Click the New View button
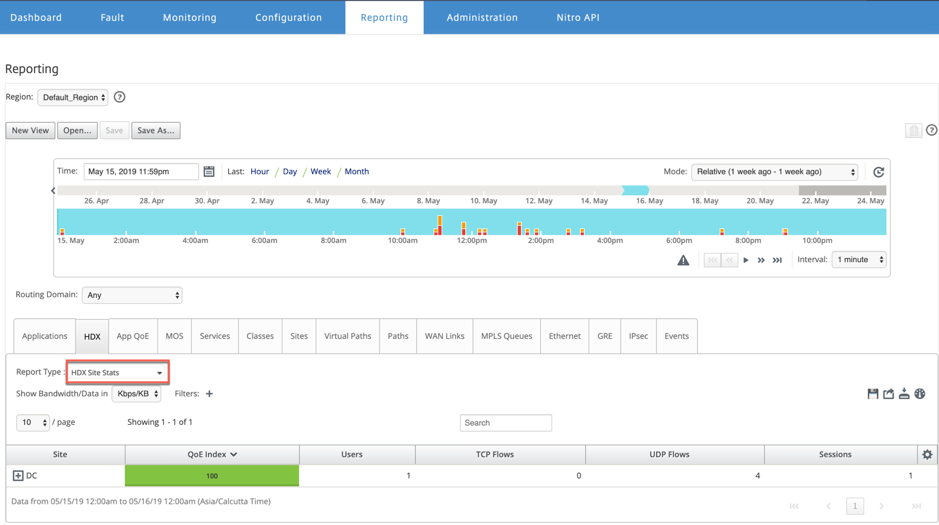939x525 pixels. 30,131
